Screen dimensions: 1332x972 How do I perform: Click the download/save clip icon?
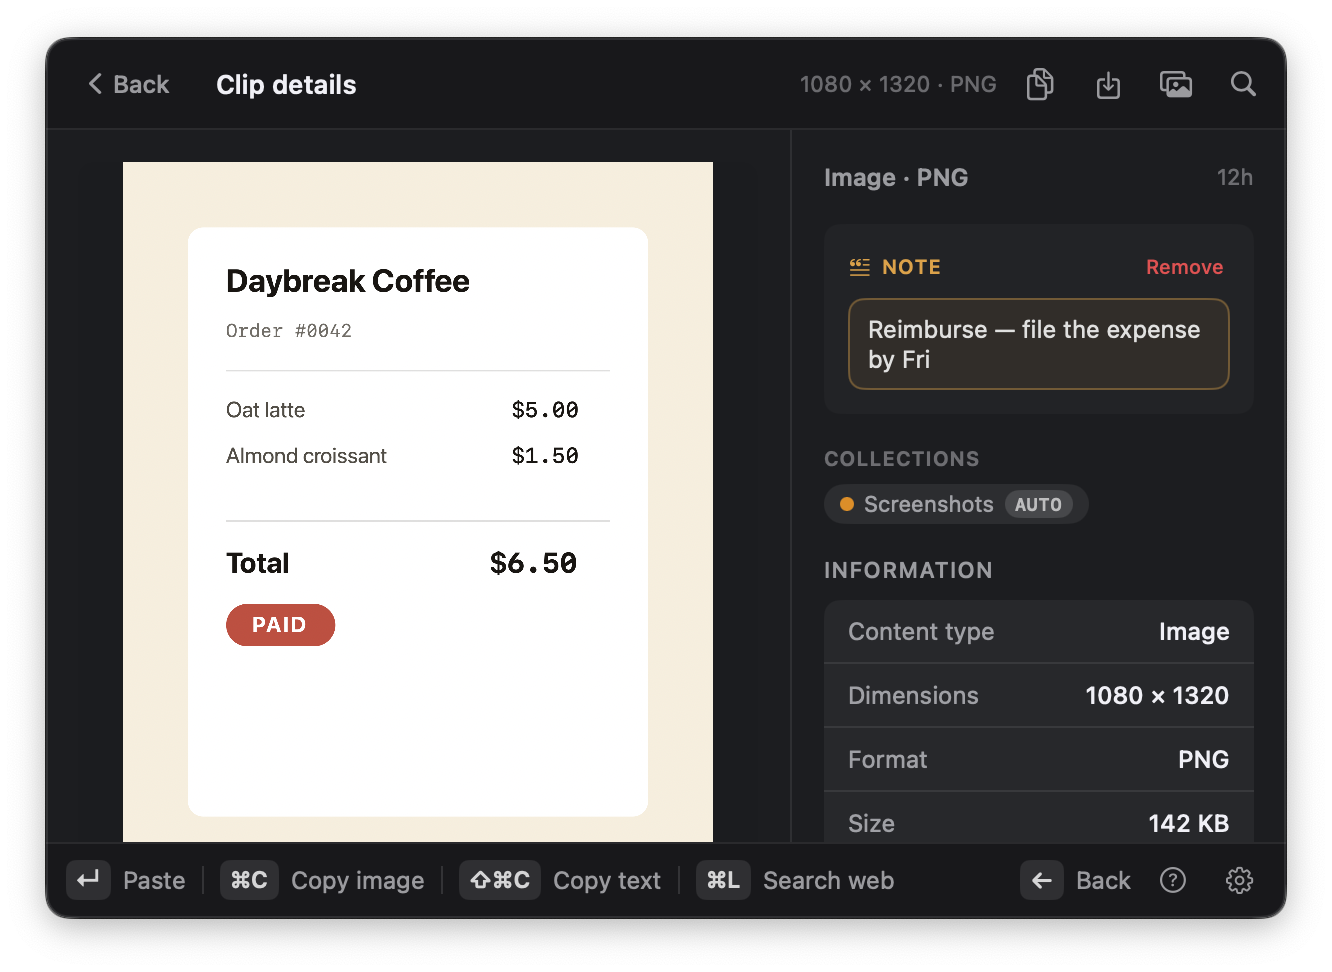(x=1108, y=85)
